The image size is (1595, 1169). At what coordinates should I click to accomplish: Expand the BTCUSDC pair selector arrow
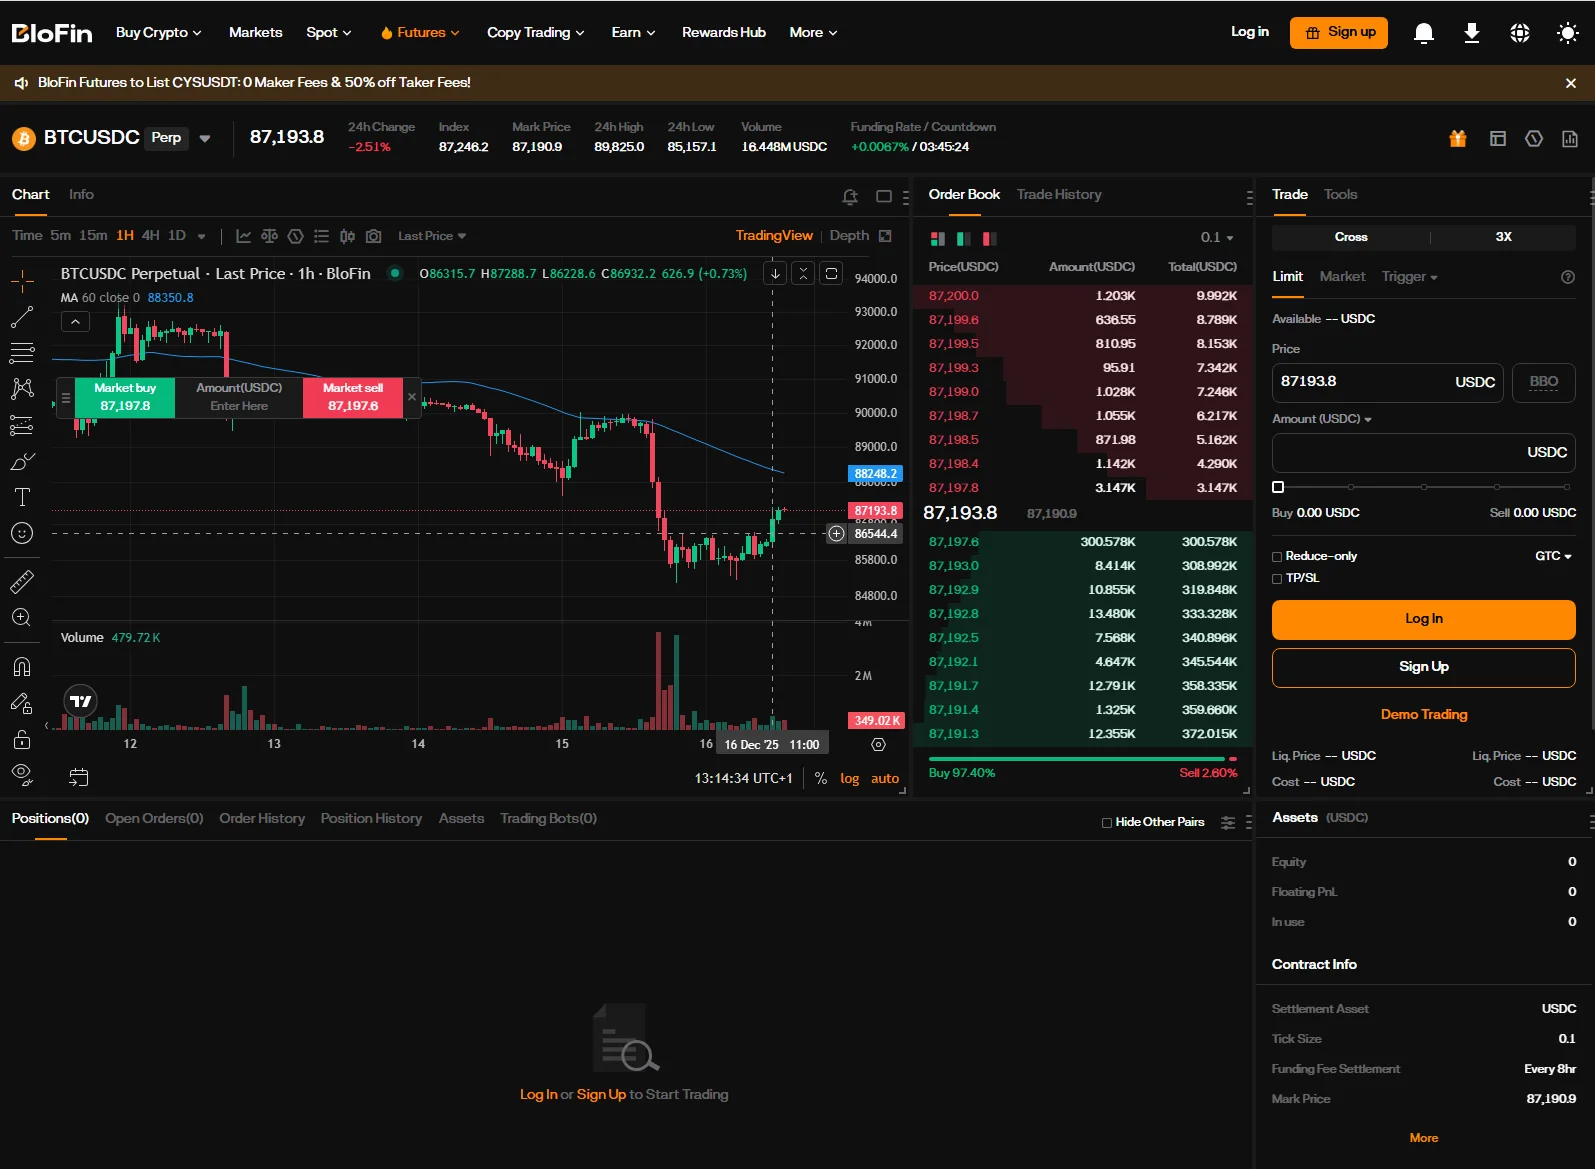click(205, 139)
